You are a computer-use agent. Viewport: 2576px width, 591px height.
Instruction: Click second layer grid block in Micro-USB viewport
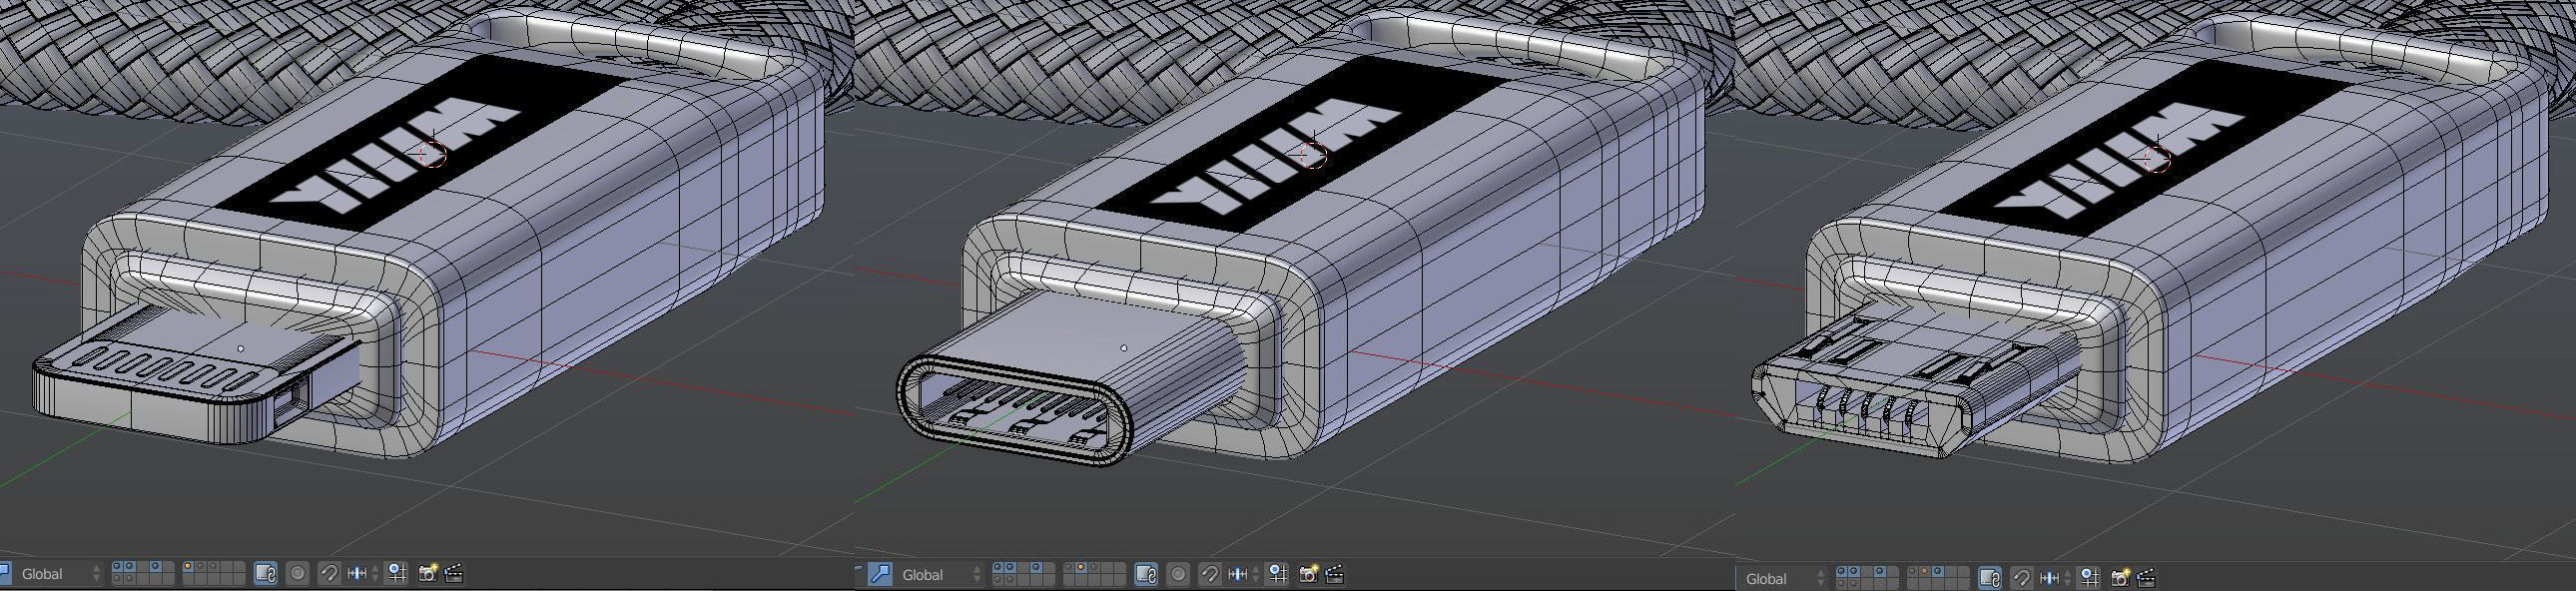click(1939, 578)
